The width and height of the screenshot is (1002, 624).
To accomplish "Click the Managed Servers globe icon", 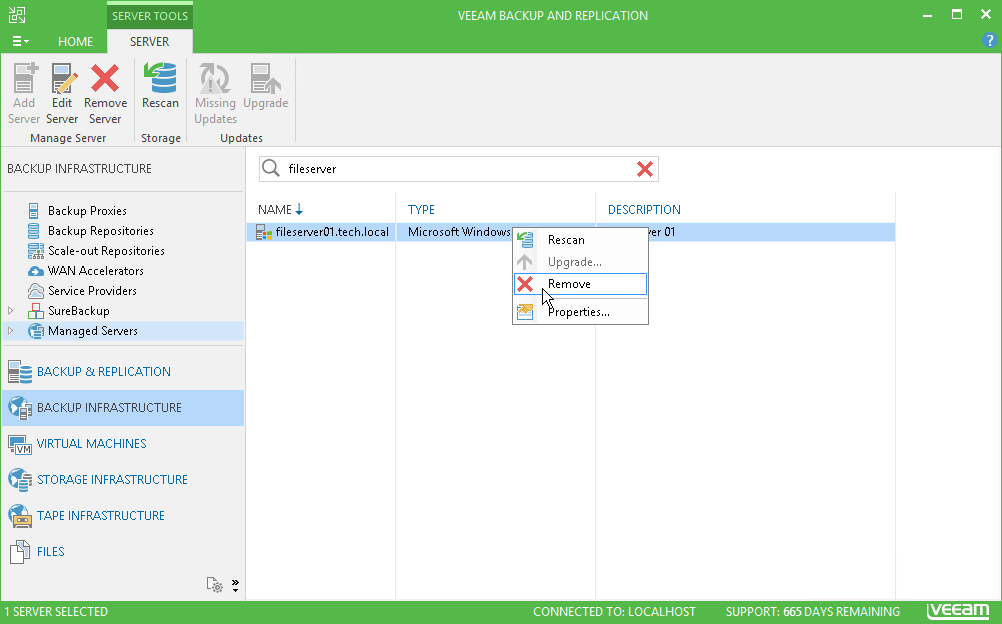I will pos(36,331).
